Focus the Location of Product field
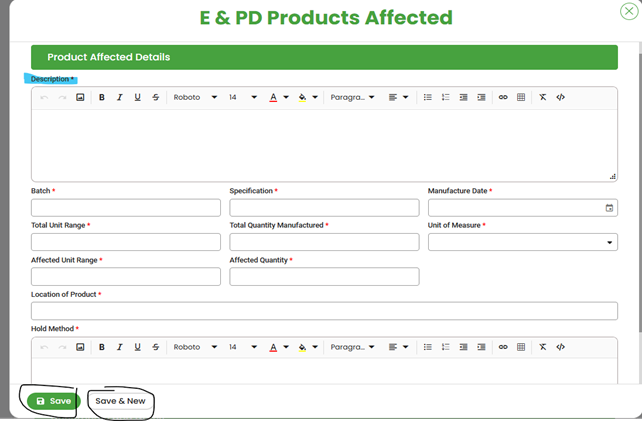The image size is (642, 422). (324, 311)
